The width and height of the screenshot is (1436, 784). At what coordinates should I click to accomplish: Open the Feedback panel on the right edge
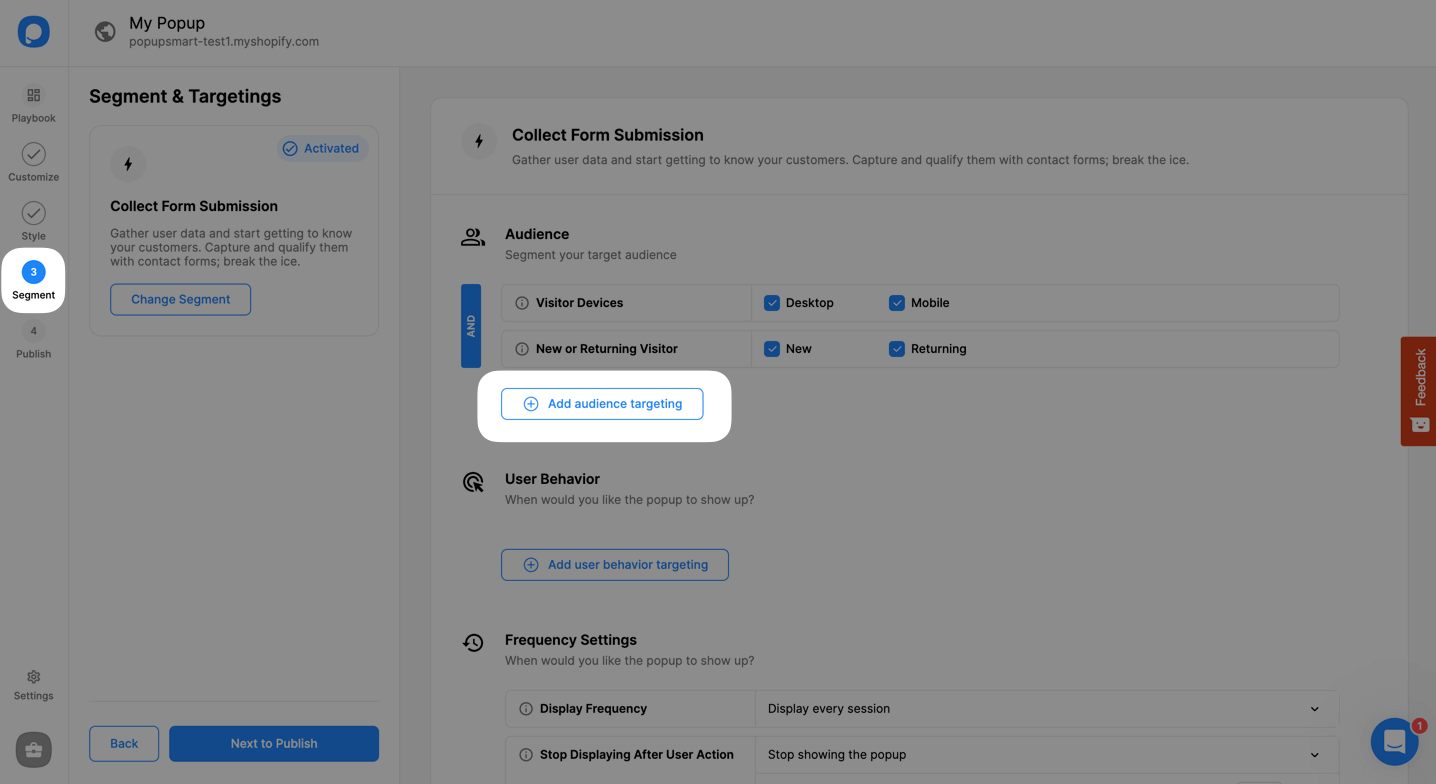(1419, 391)
